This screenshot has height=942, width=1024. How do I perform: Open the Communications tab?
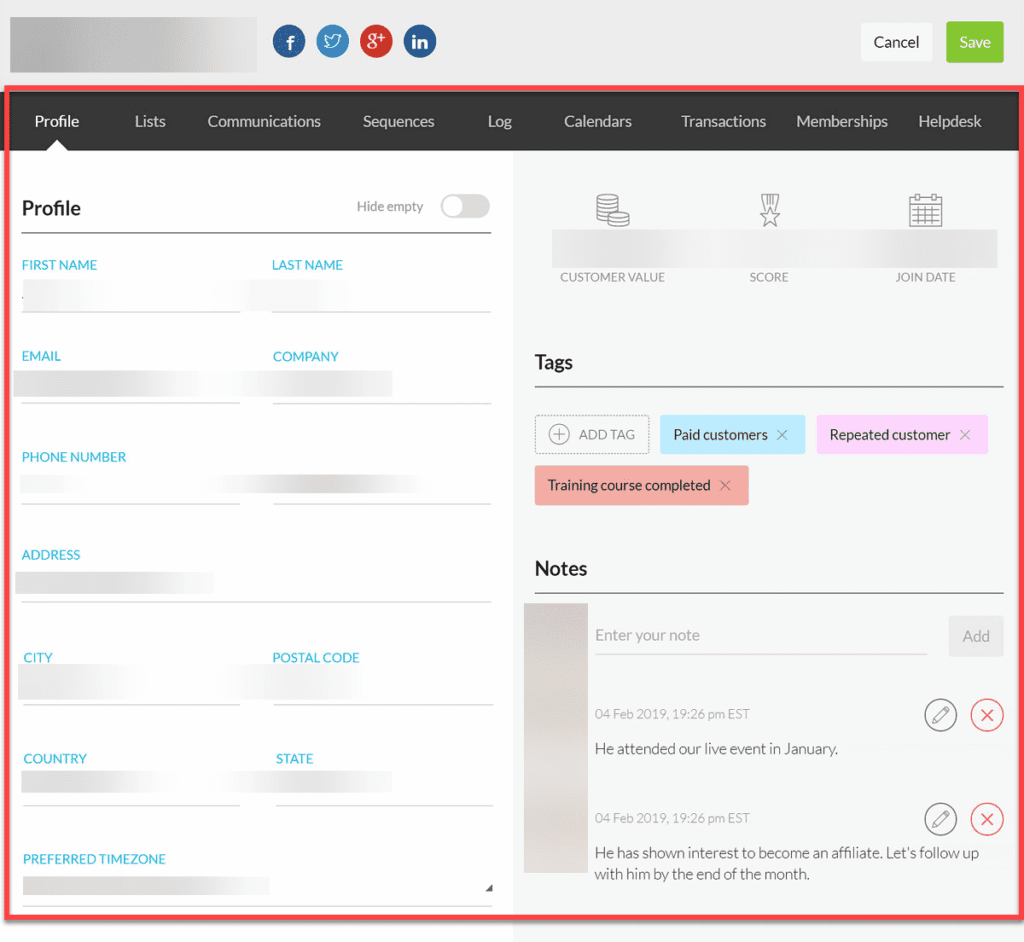pyautogui.click(x=264, y=122)
